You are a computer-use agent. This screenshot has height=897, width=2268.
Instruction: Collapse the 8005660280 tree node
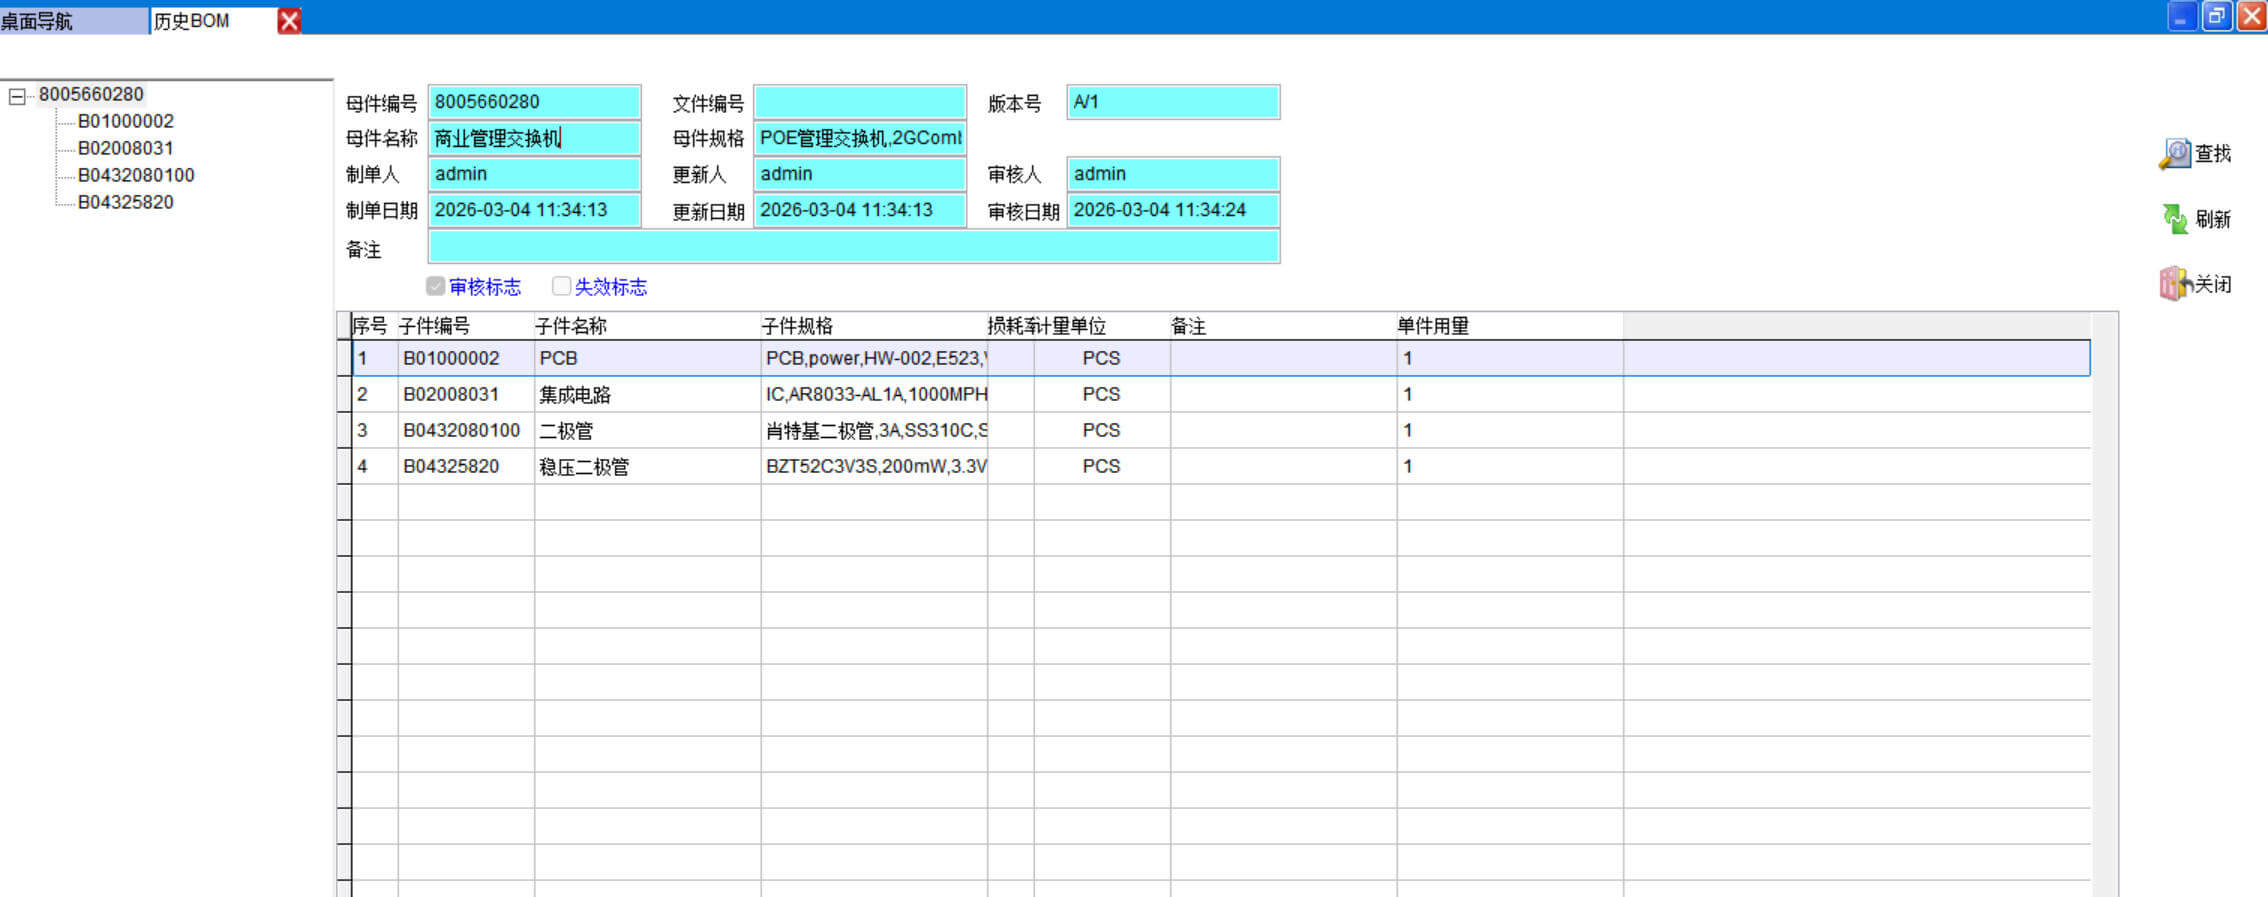click(x=17, y=96)
